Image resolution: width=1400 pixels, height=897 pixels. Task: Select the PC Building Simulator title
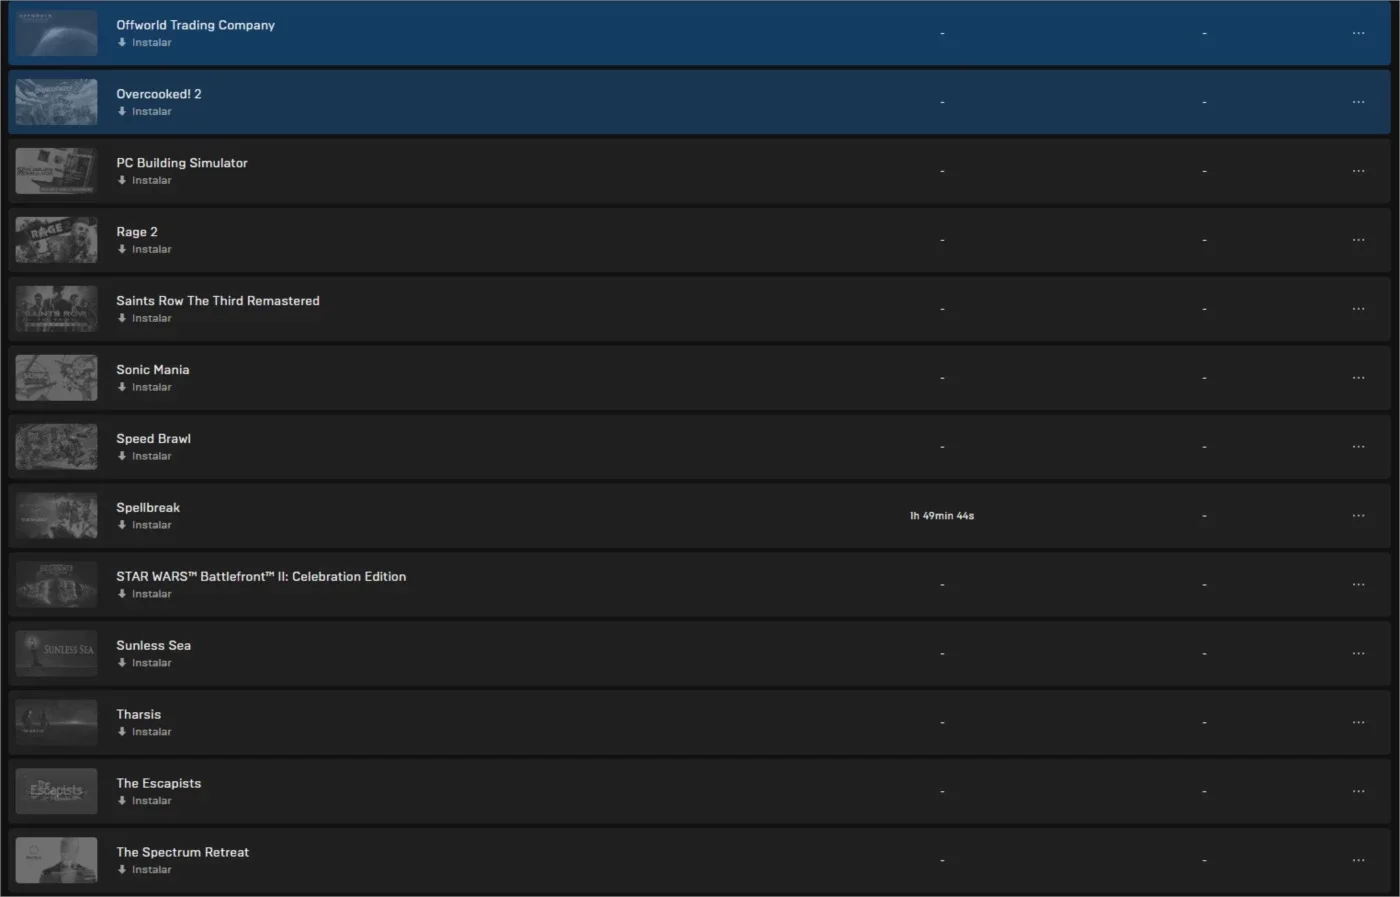pyautogui.click(x=182, y=163)
